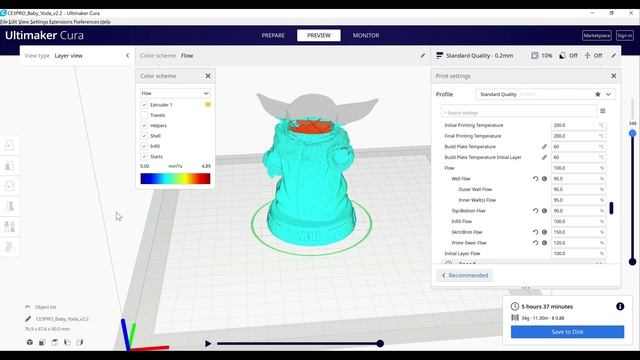This screenshot has height=360, width=640.
Task: Select the Support Blocker tool
Action: pos(9,247)
